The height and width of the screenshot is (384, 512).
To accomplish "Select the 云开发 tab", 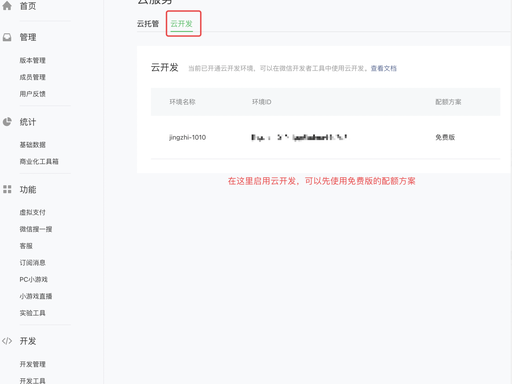I will (x=182, y=24).
